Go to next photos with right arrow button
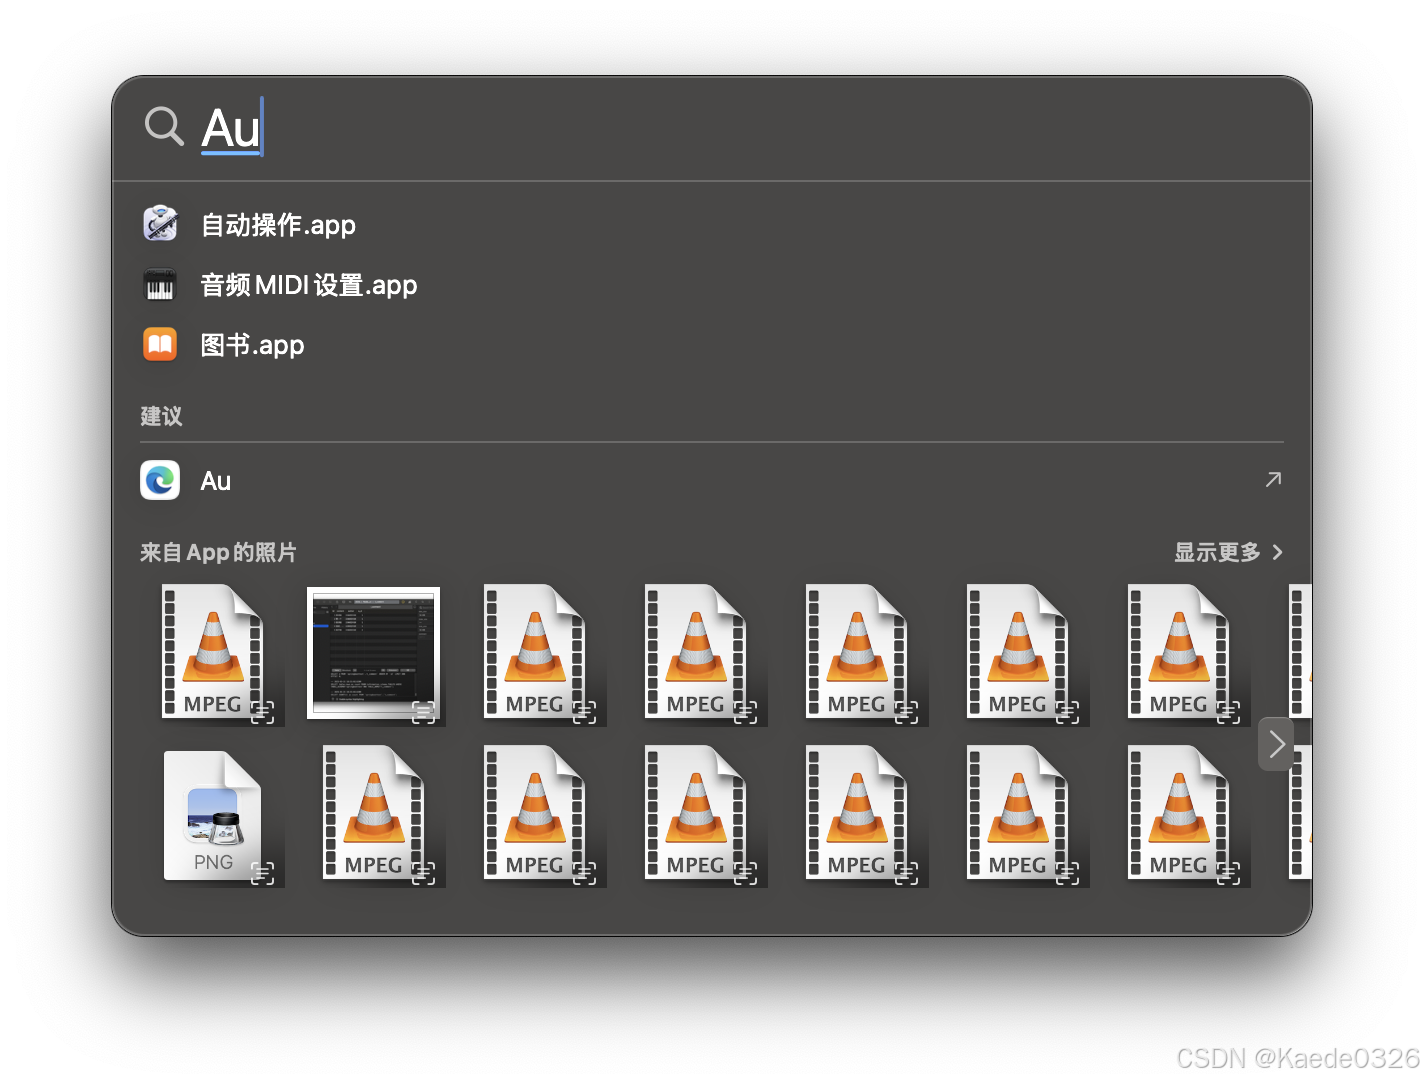This screenshot has height=1084, width=1424. click(x=1276, y=744)
